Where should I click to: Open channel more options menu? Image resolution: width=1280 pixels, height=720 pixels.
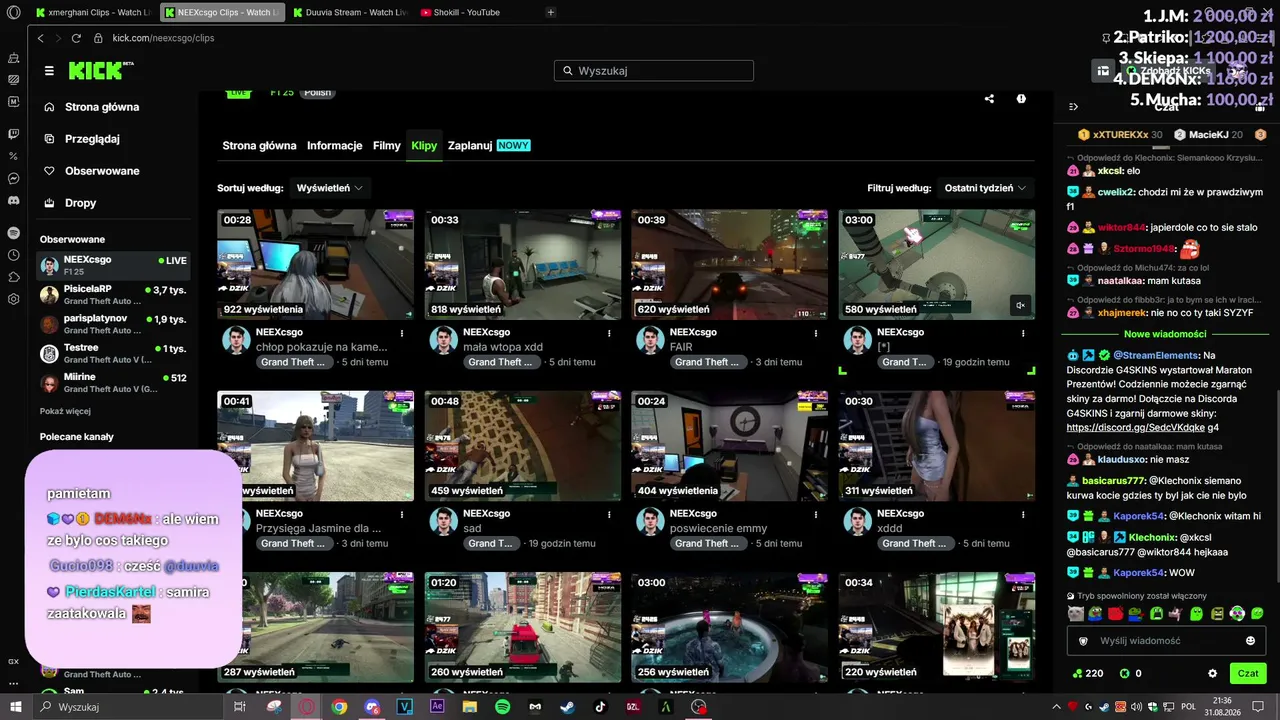tap(1021, 99)
